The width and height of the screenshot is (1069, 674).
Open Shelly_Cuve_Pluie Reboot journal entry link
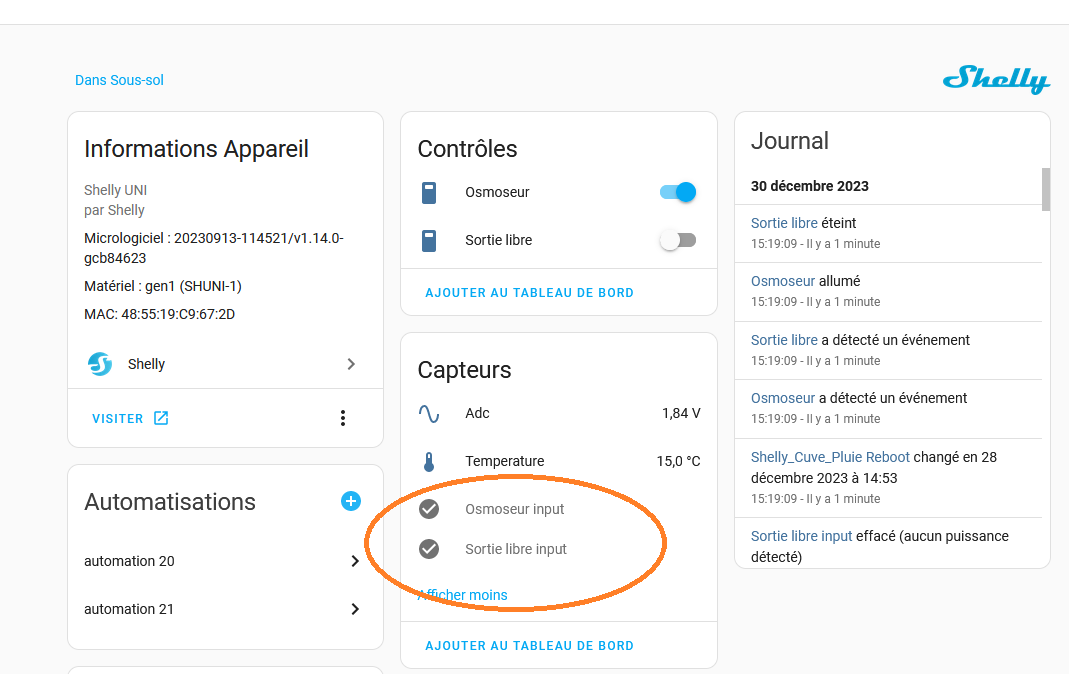(830, 457)
